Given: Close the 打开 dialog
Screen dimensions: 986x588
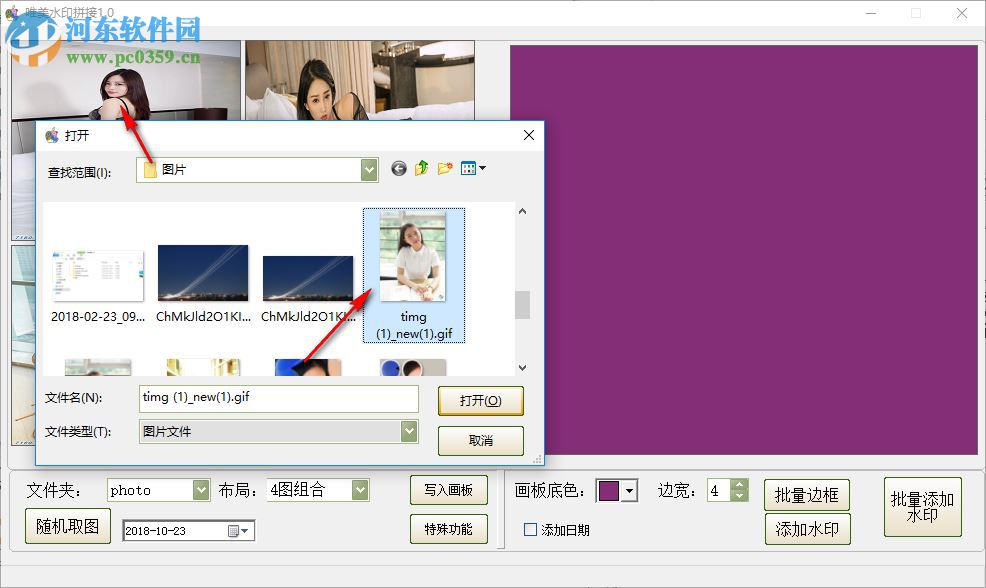Looking at the screenshot, I should 529,135.
